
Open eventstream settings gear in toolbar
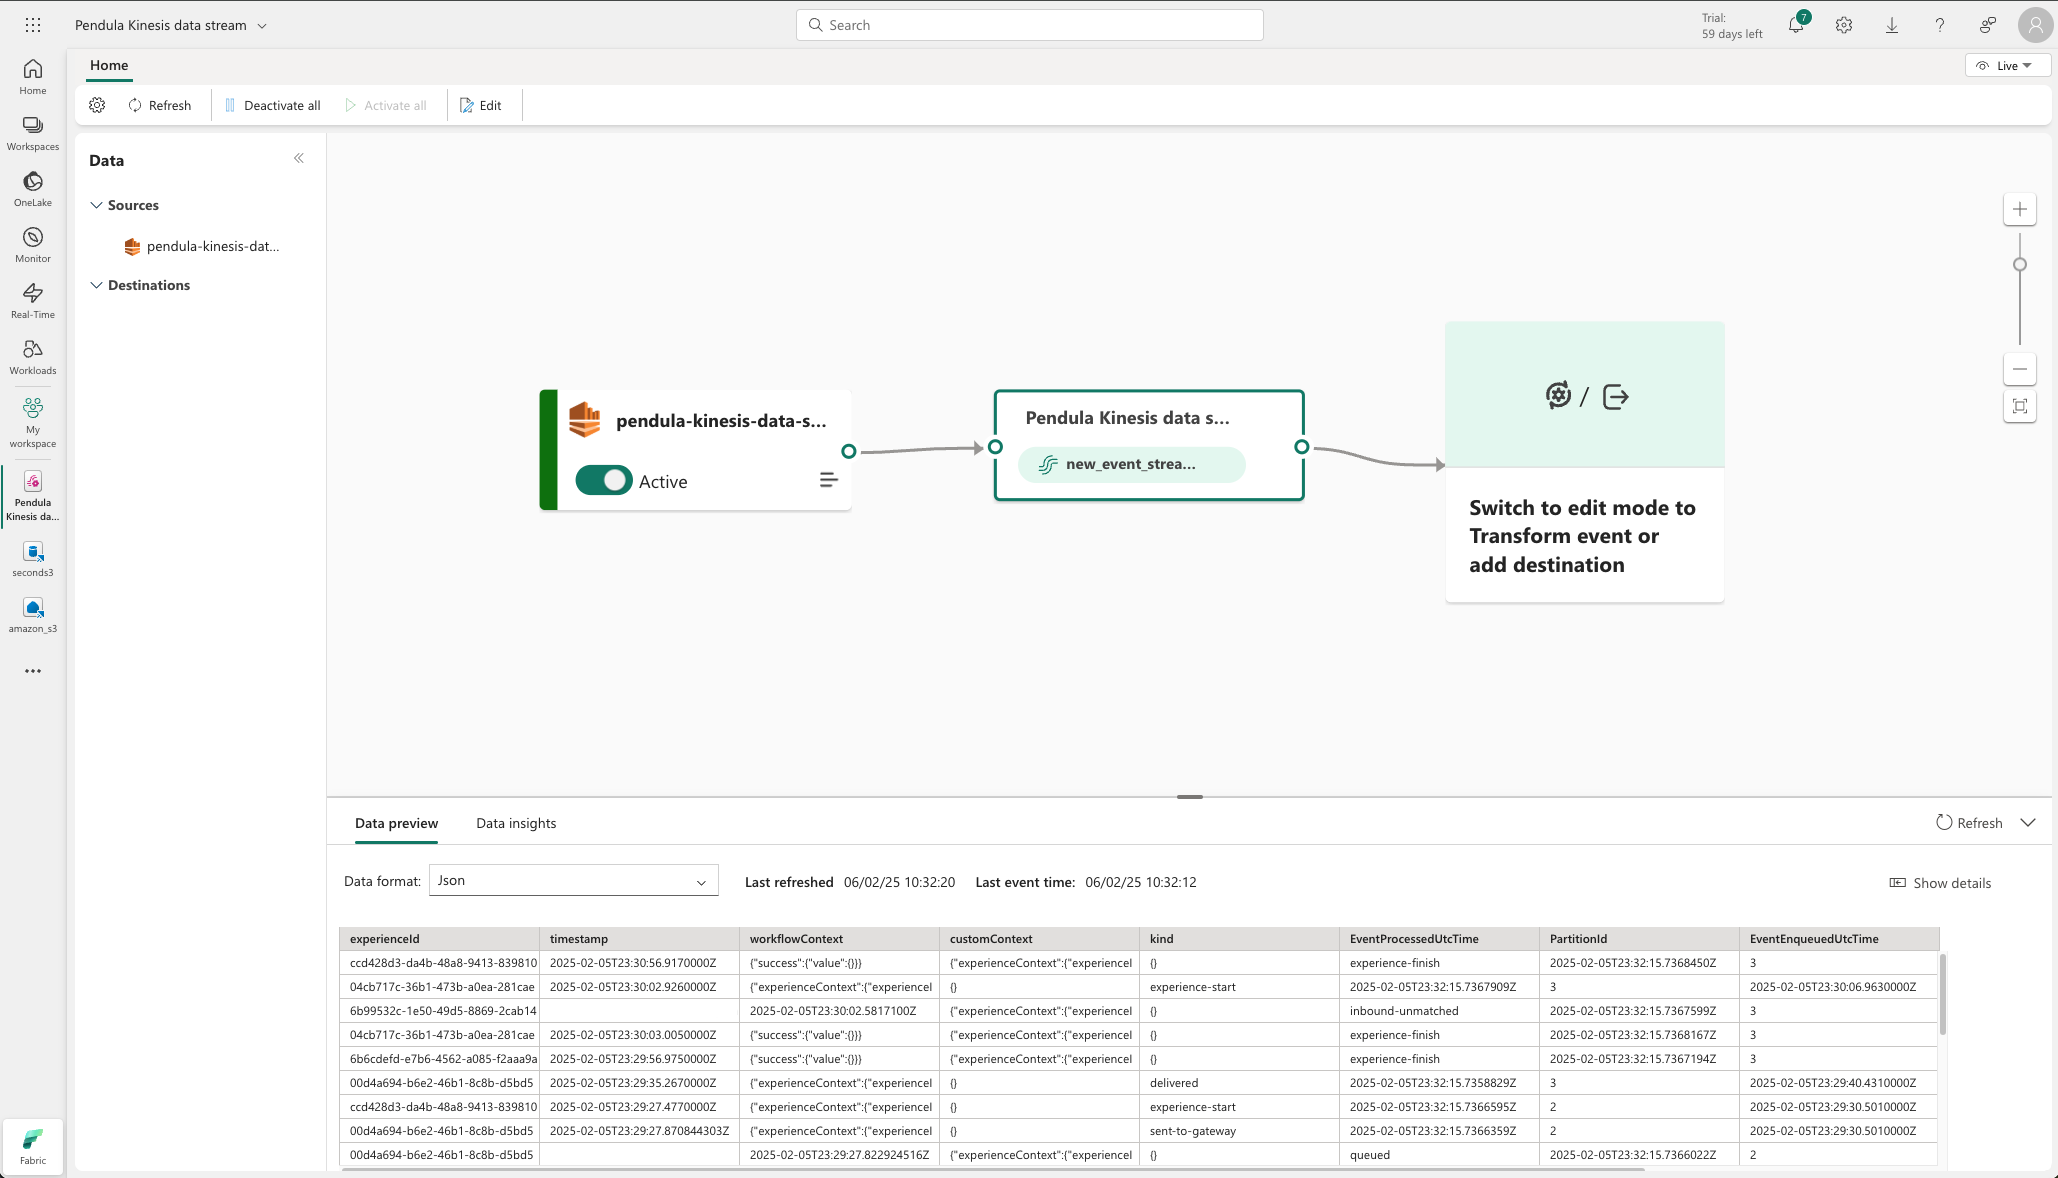[97, 105]
